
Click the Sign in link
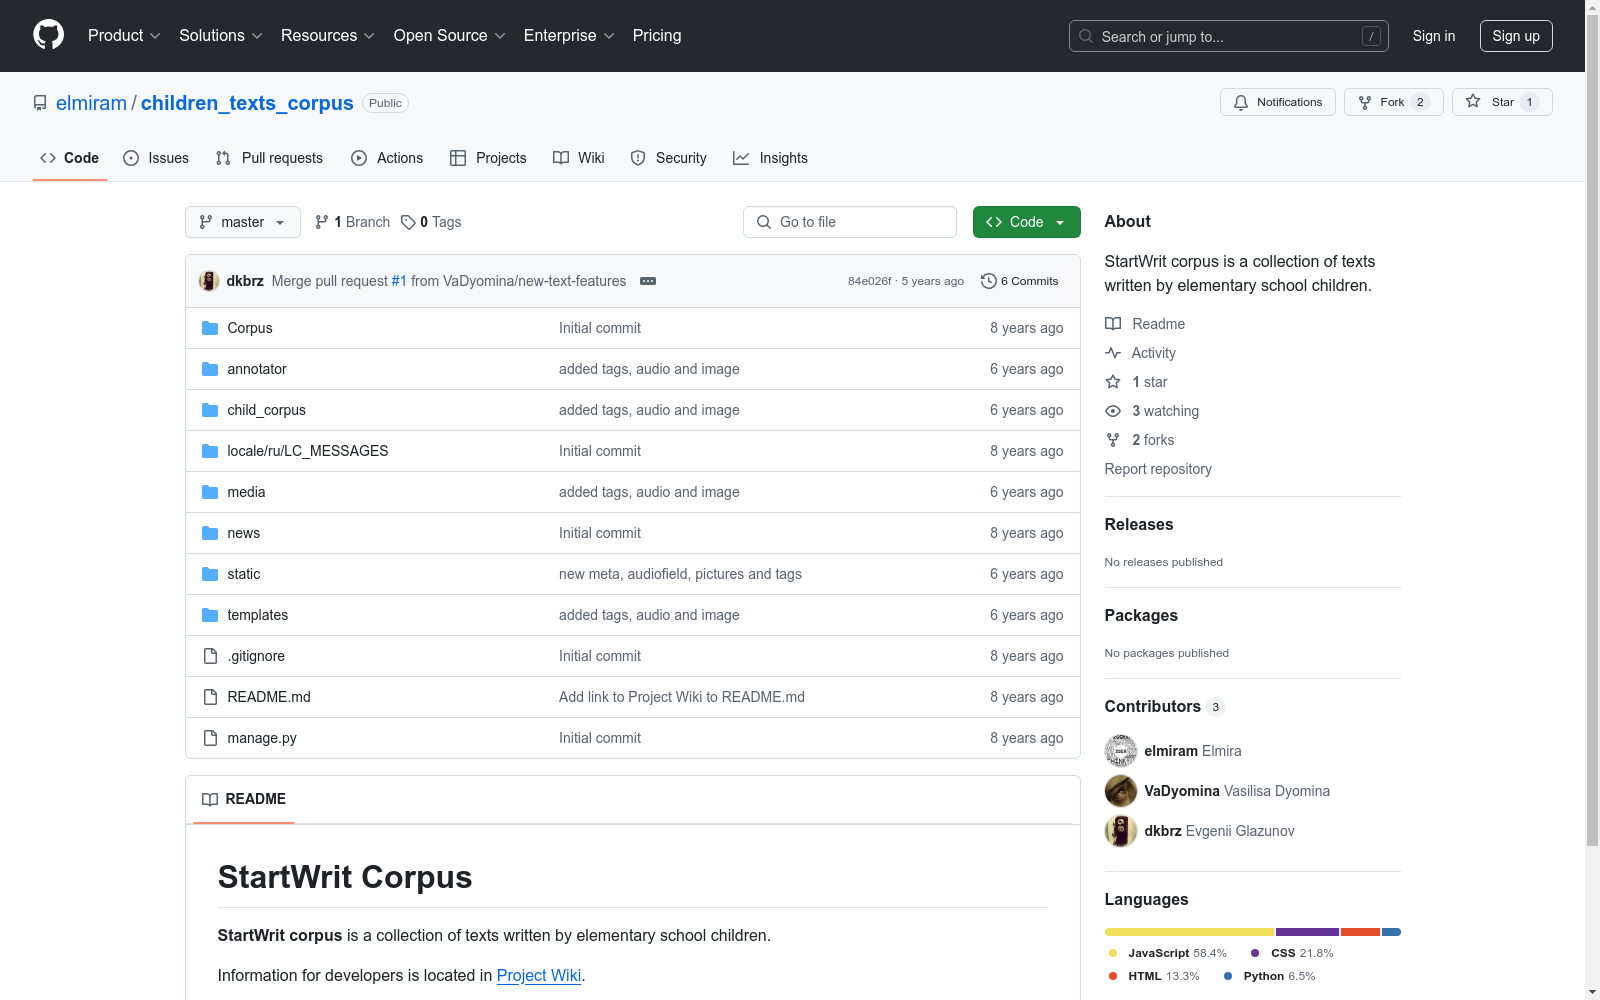[x=1434, y=36]
